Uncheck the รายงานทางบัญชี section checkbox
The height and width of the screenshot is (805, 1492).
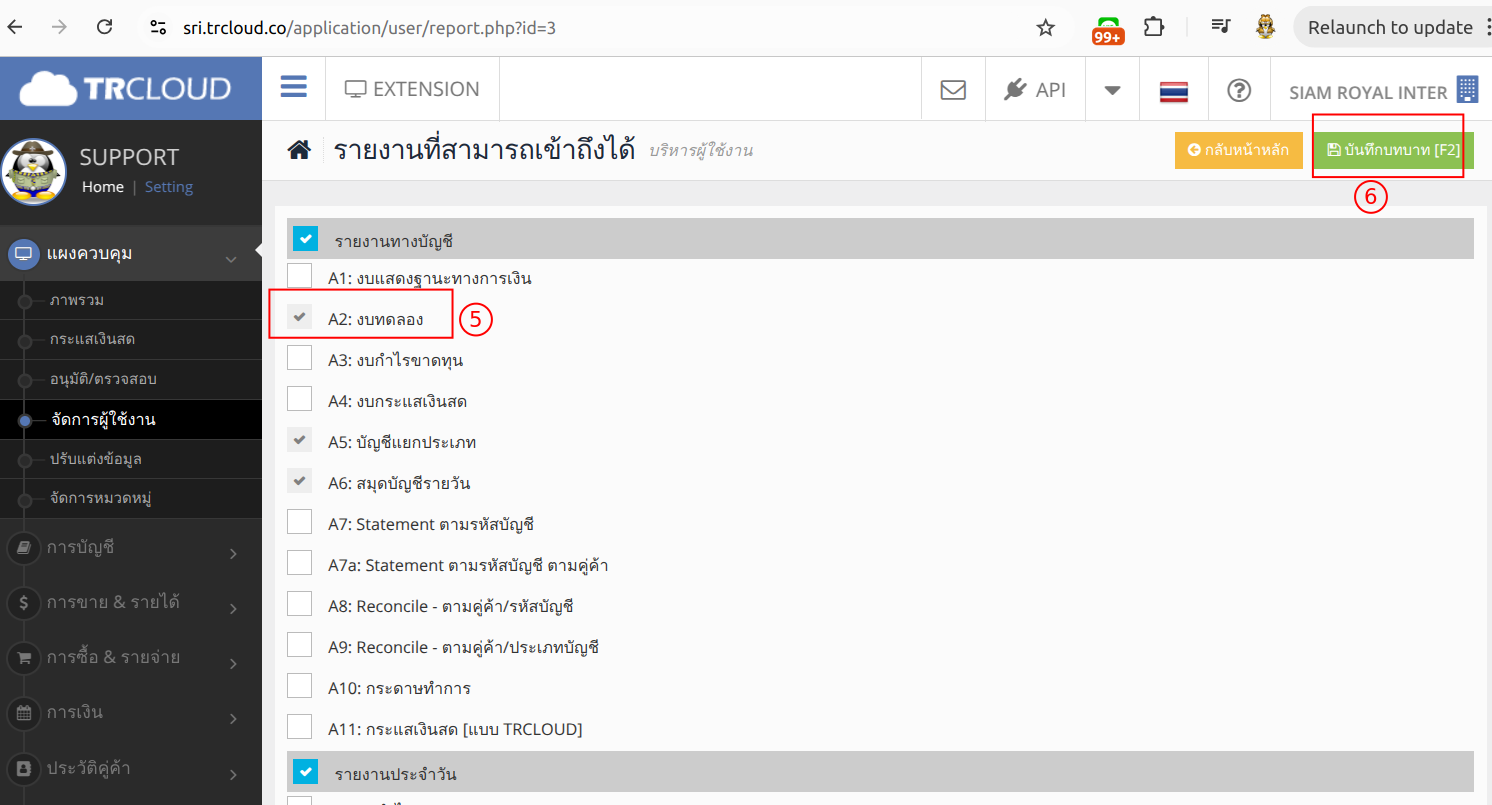pos(305,239)
